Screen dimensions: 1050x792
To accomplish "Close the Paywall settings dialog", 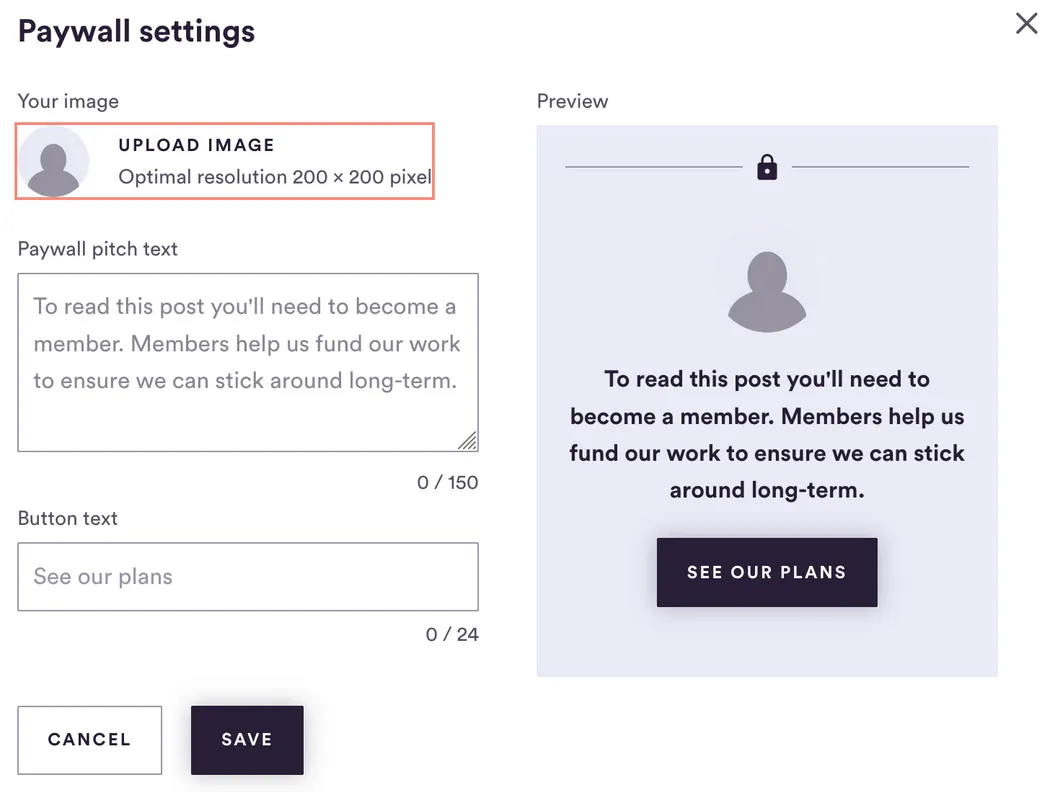I will point(1026,23).
